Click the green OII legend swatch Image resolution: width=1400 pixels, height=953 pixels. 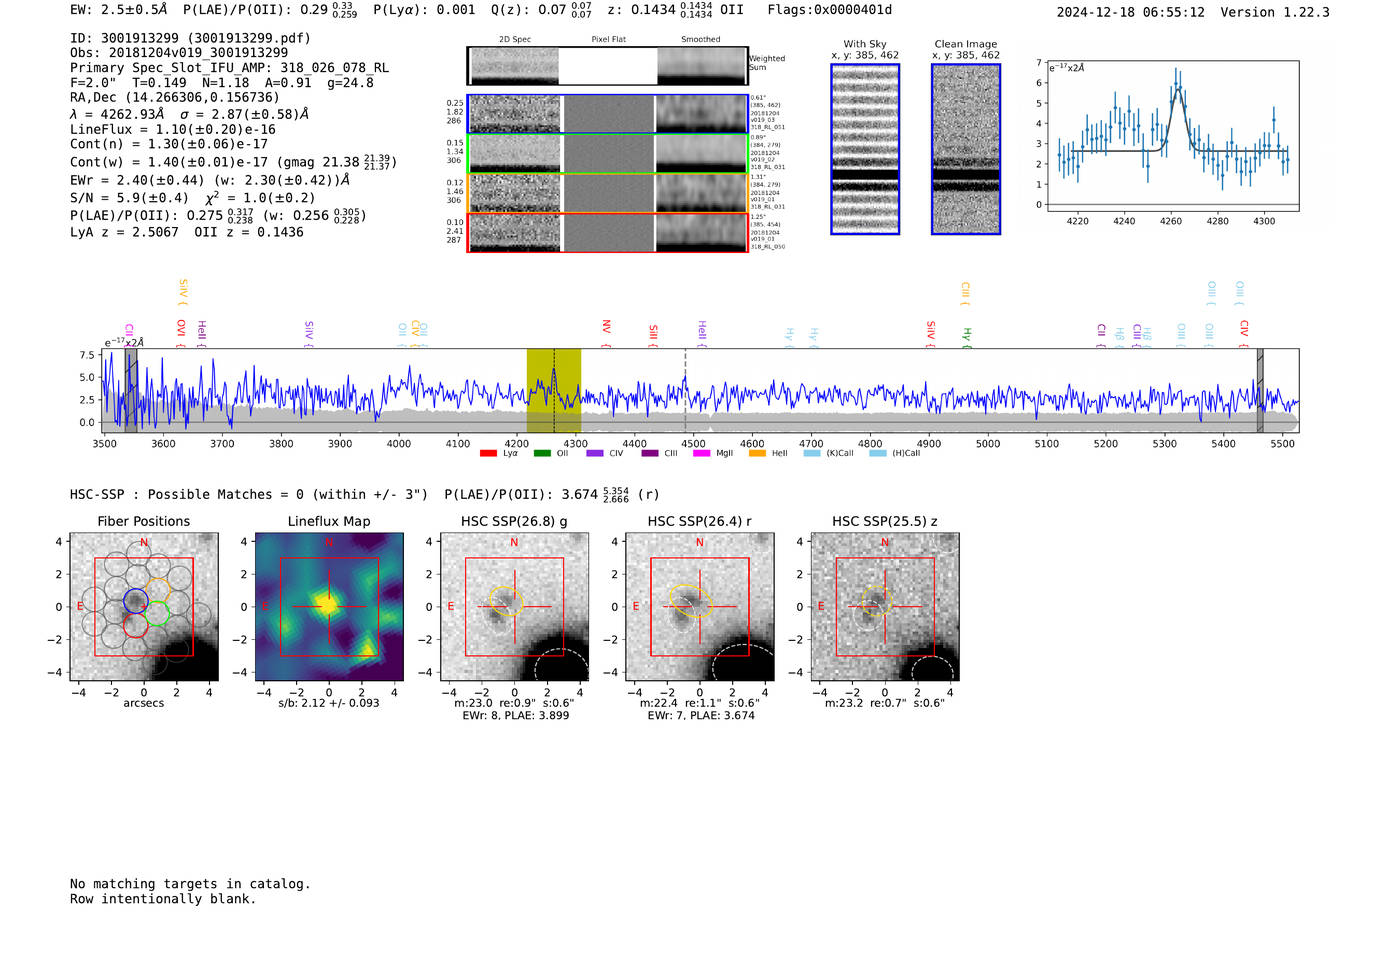tap(542, 453)
